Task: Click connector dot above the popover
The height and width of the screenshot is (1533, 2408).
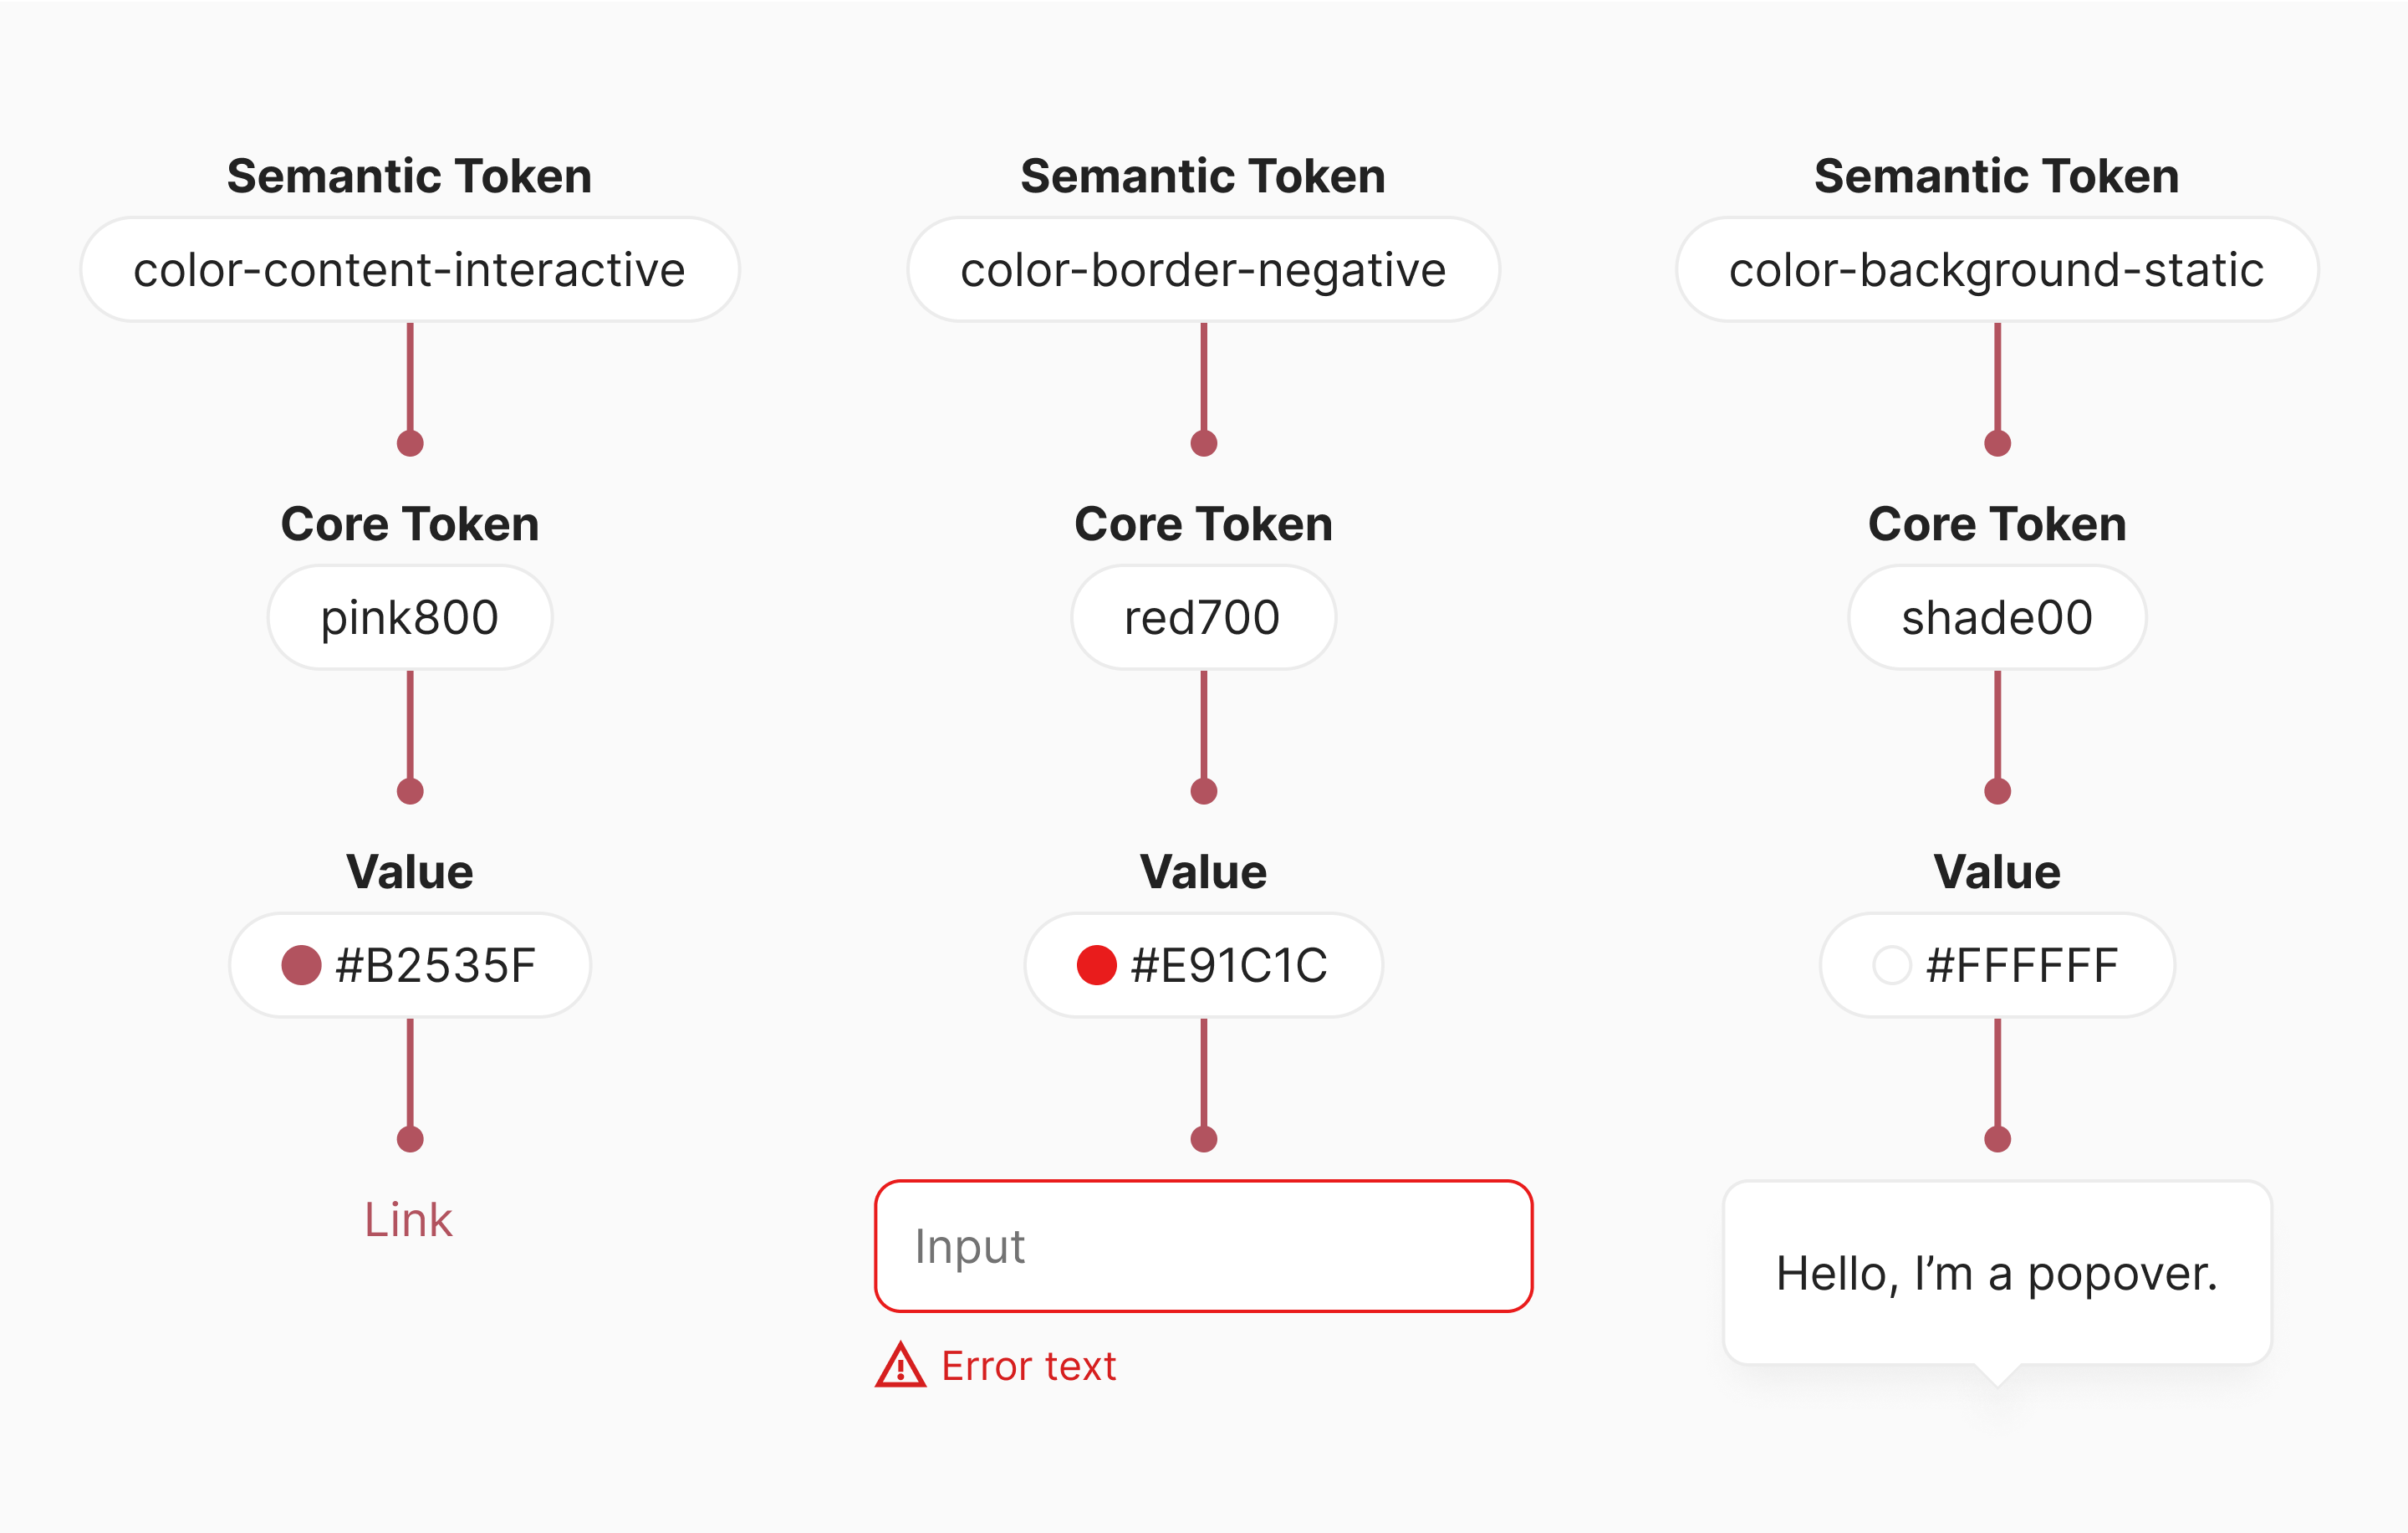Action: (x=1997, y=1139)
